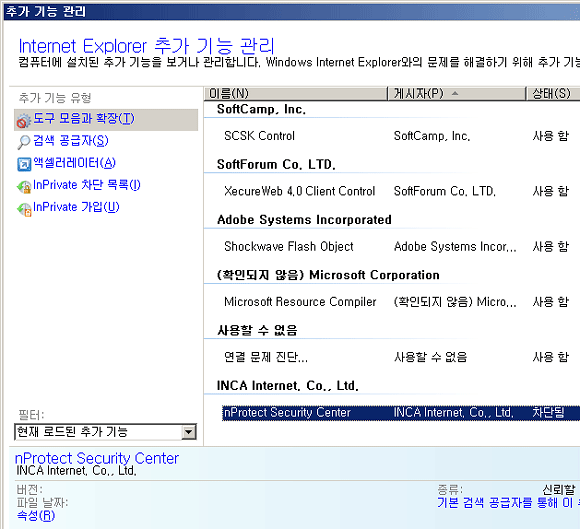The image size is (580, 529).
Task: Click the search providers magnifier icon
Action: tap(24, 142)
